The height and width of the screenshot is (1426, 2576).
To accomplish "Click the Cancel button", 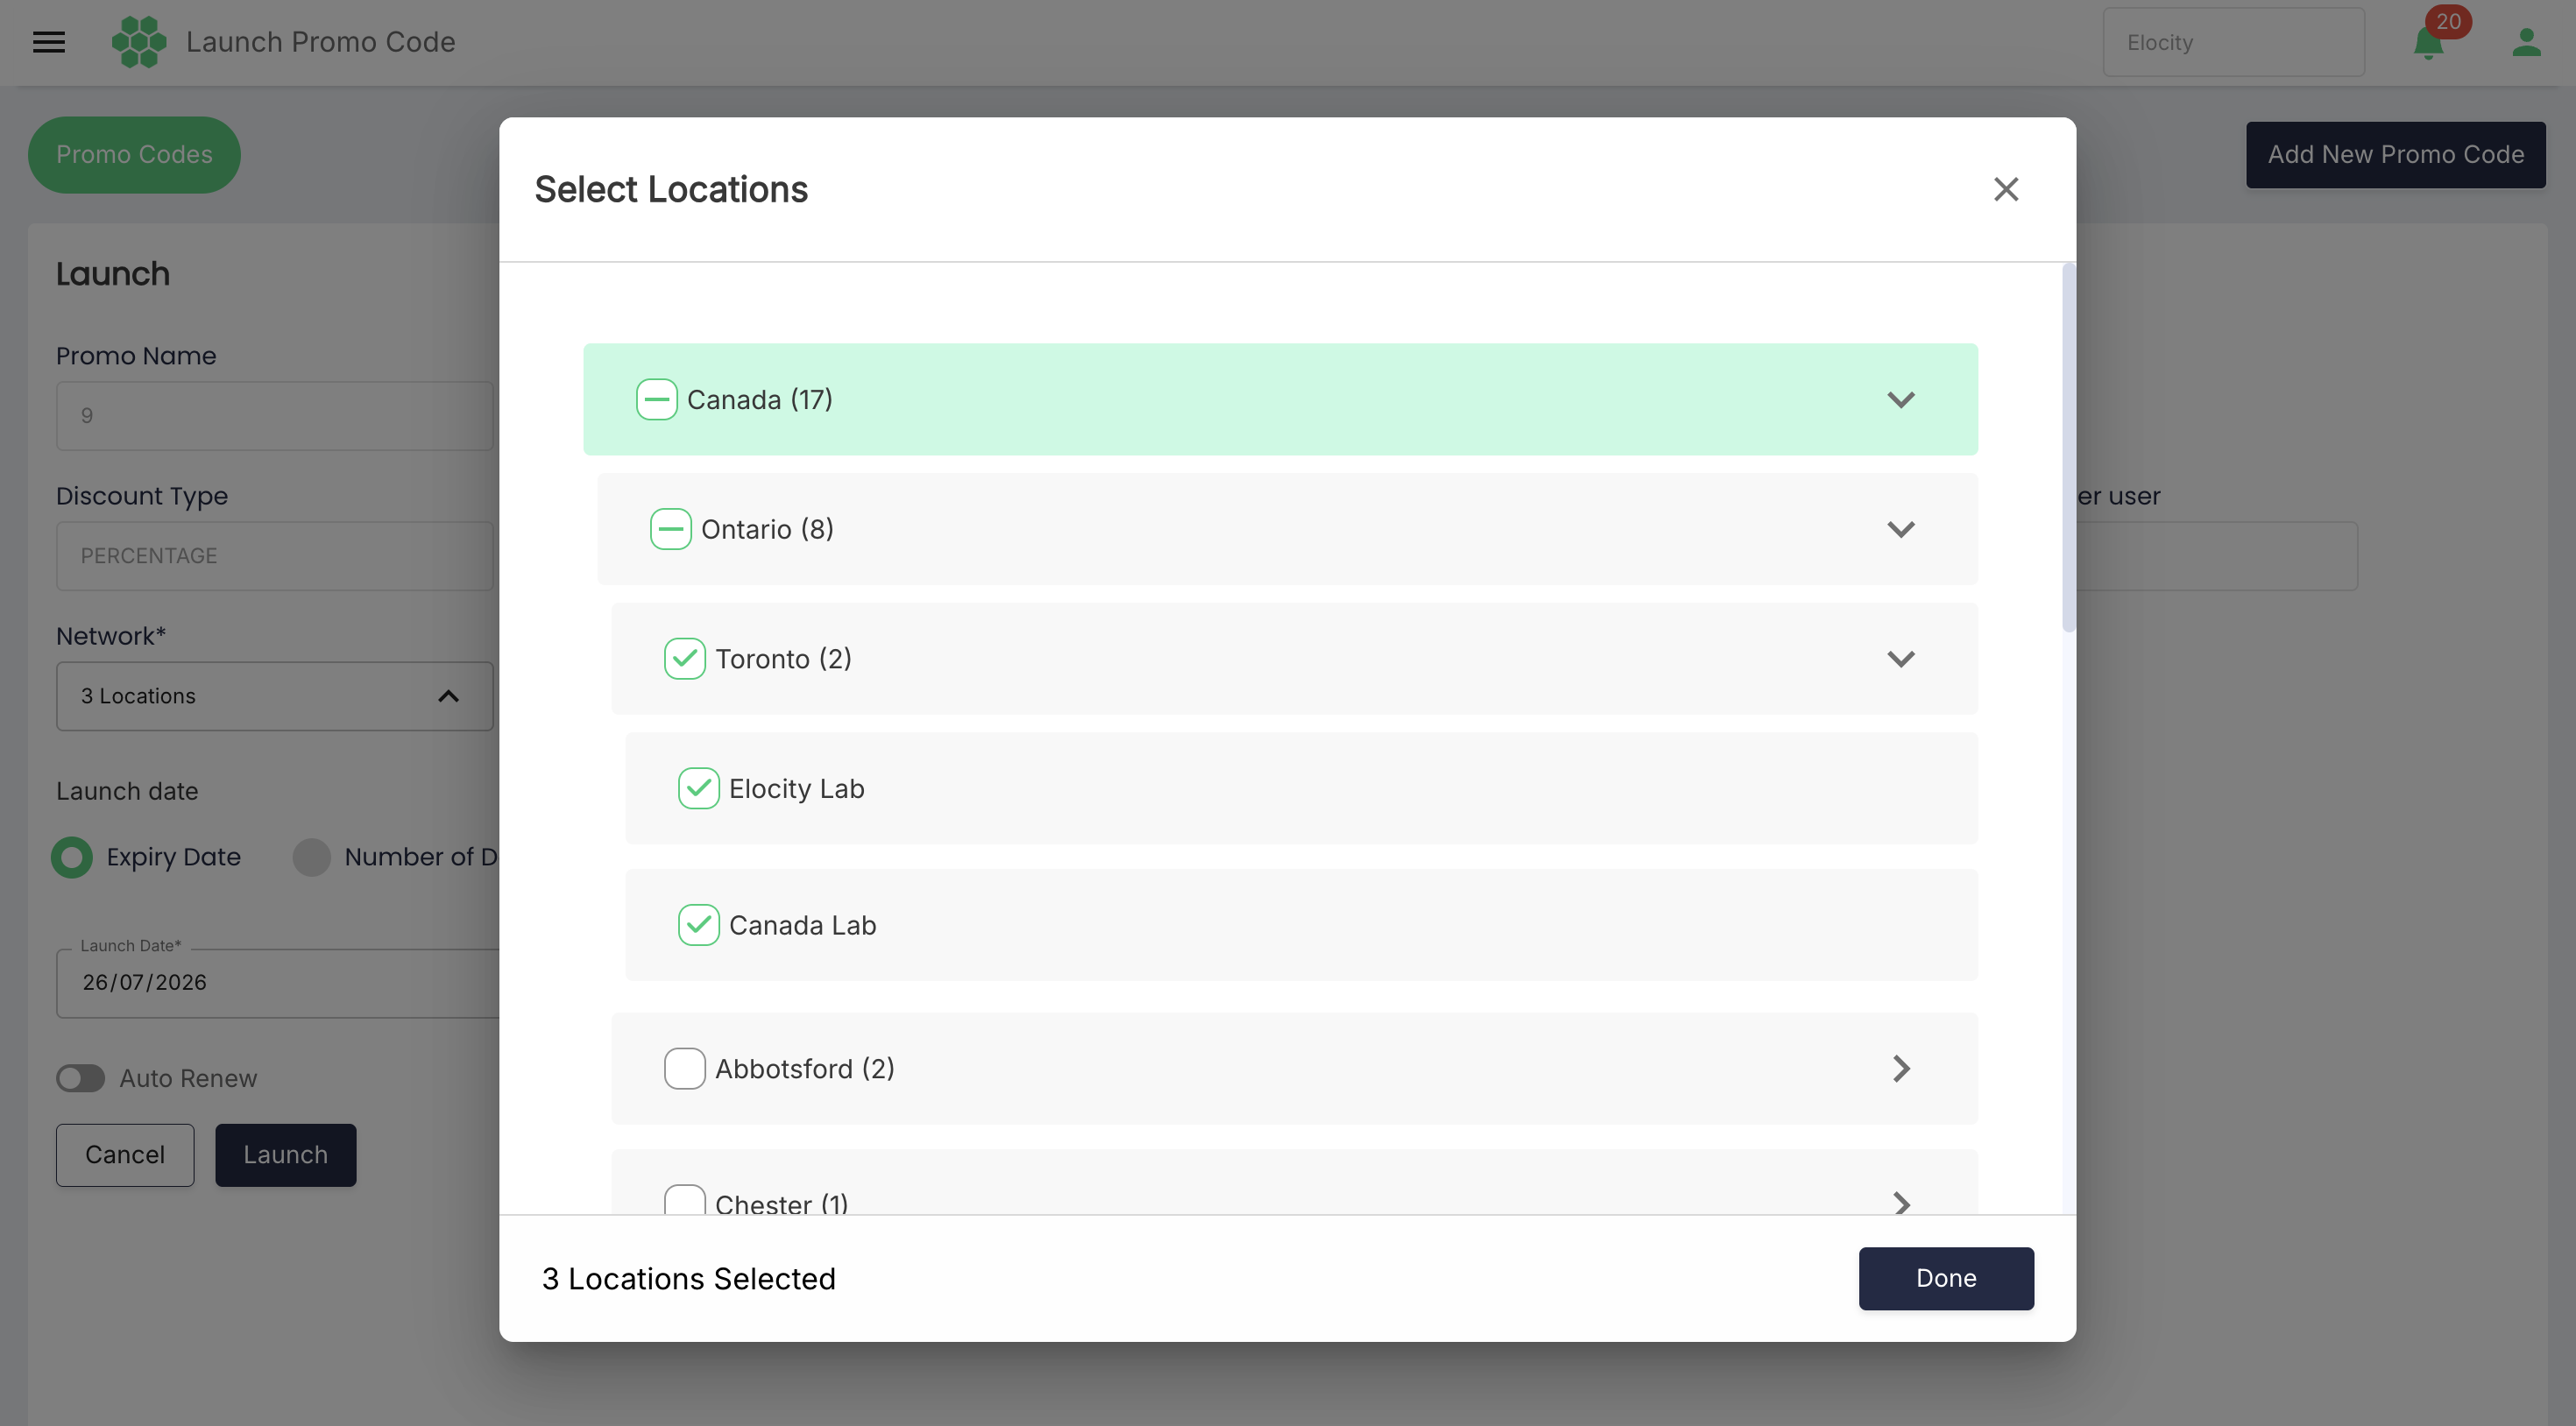I will pos(125,1155).
